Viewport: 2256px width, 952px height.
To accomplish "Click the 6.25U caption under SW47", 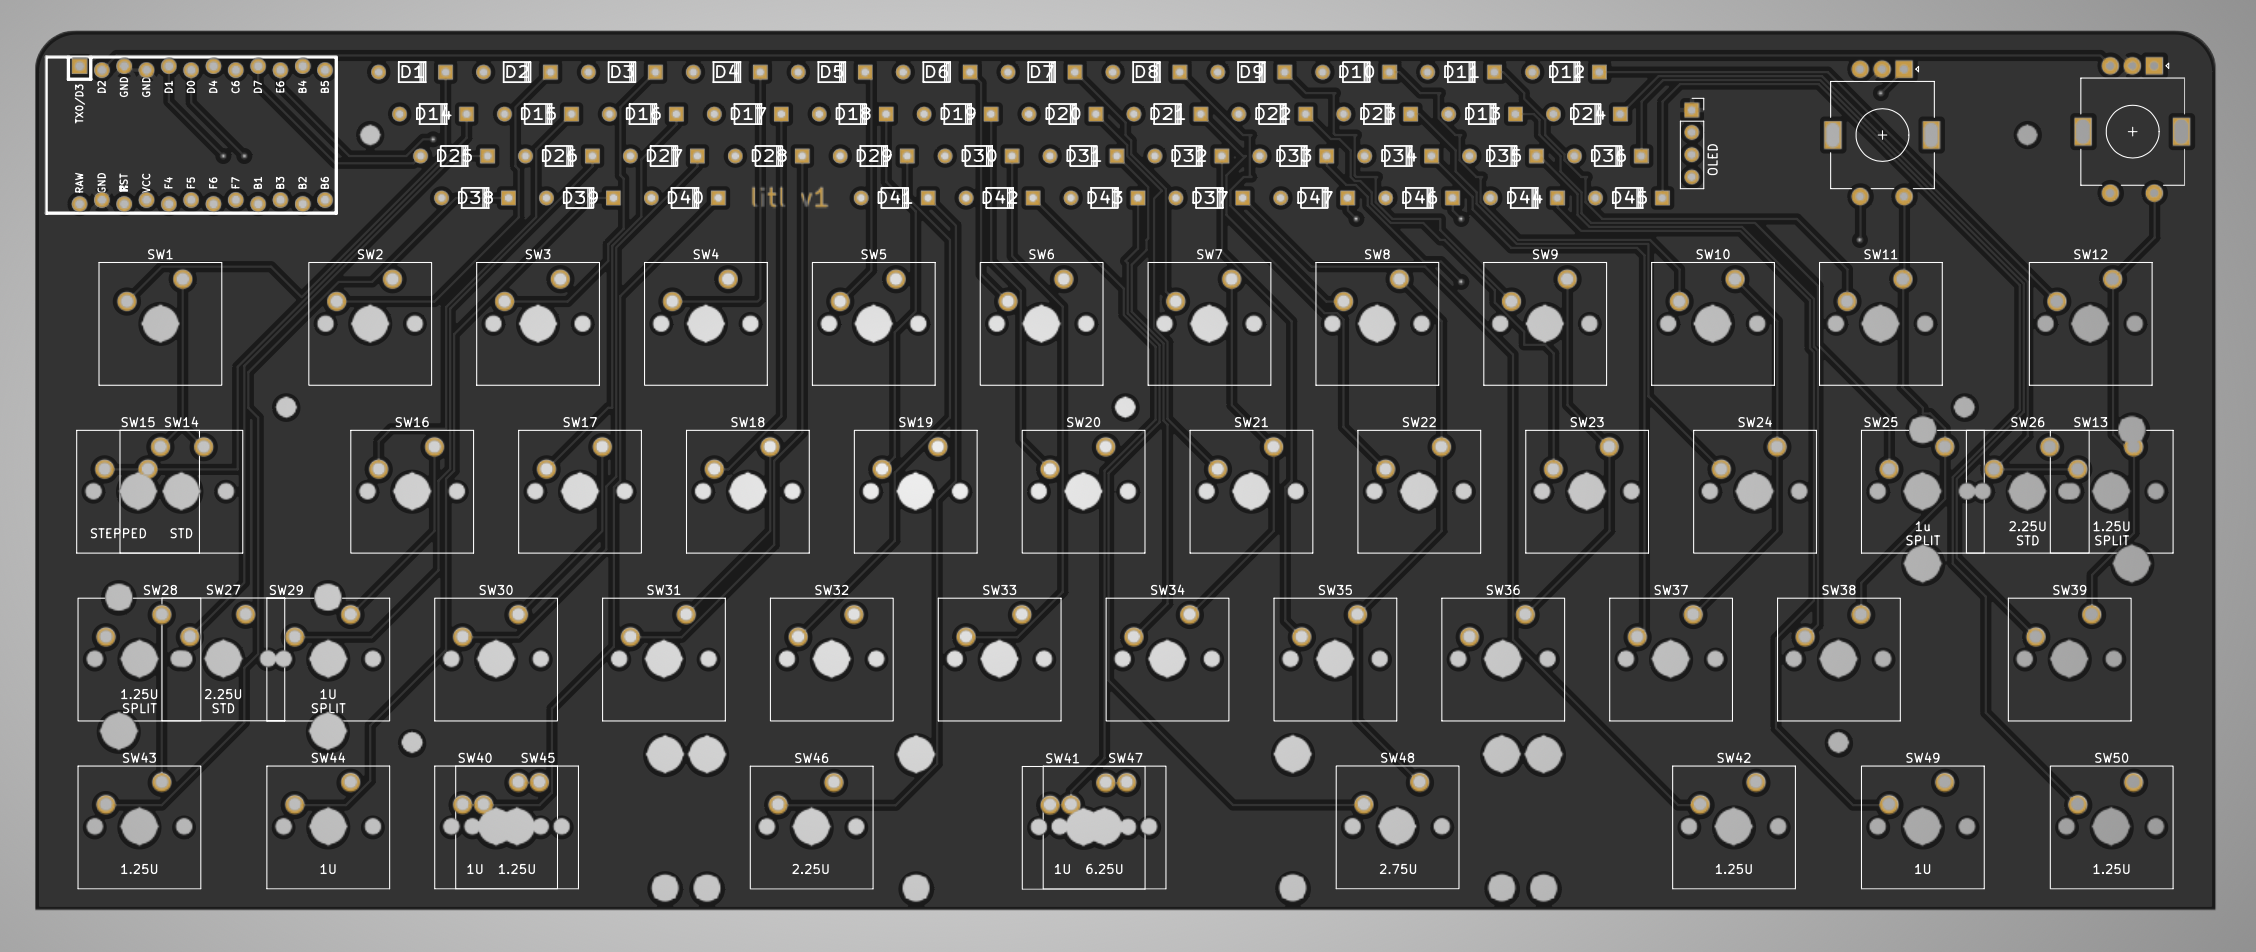I will tap(1104, 869).
